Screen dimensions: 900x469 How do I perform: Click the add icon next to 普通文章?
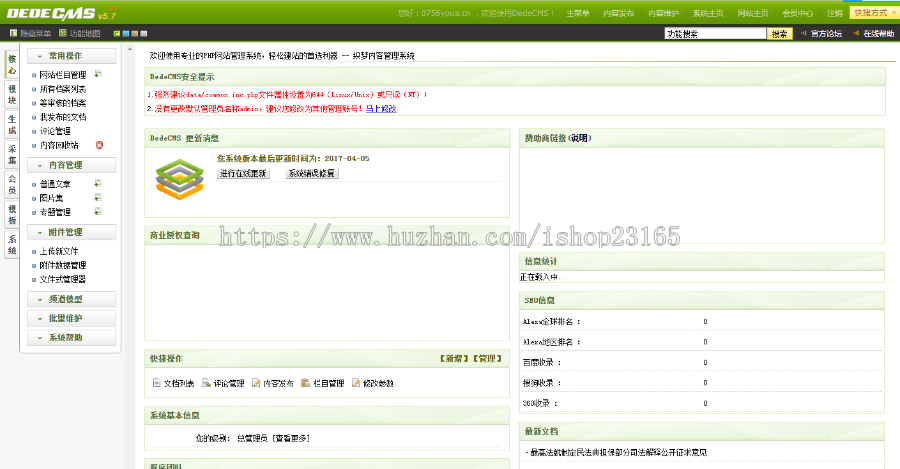click(x=98, y=184)
